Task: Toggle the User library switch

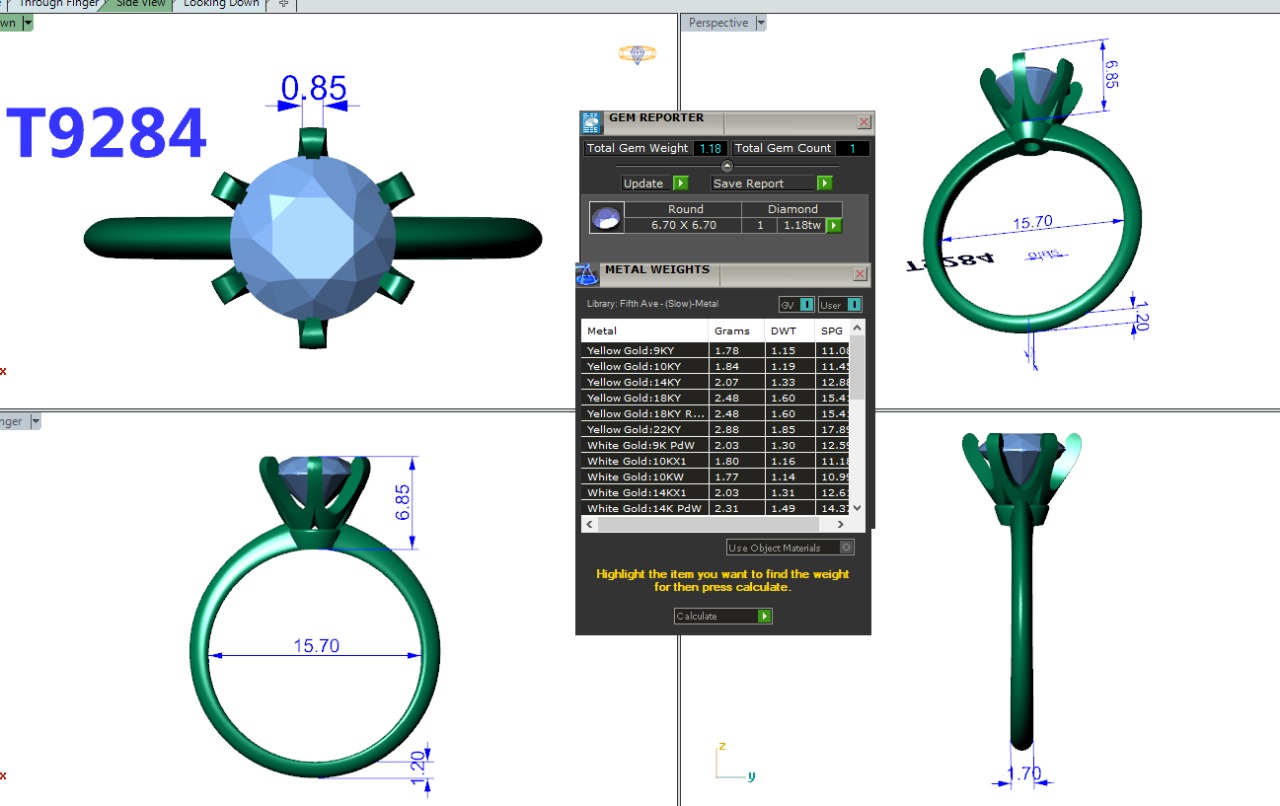Action: pyautogui.click(x=854, y=305)
